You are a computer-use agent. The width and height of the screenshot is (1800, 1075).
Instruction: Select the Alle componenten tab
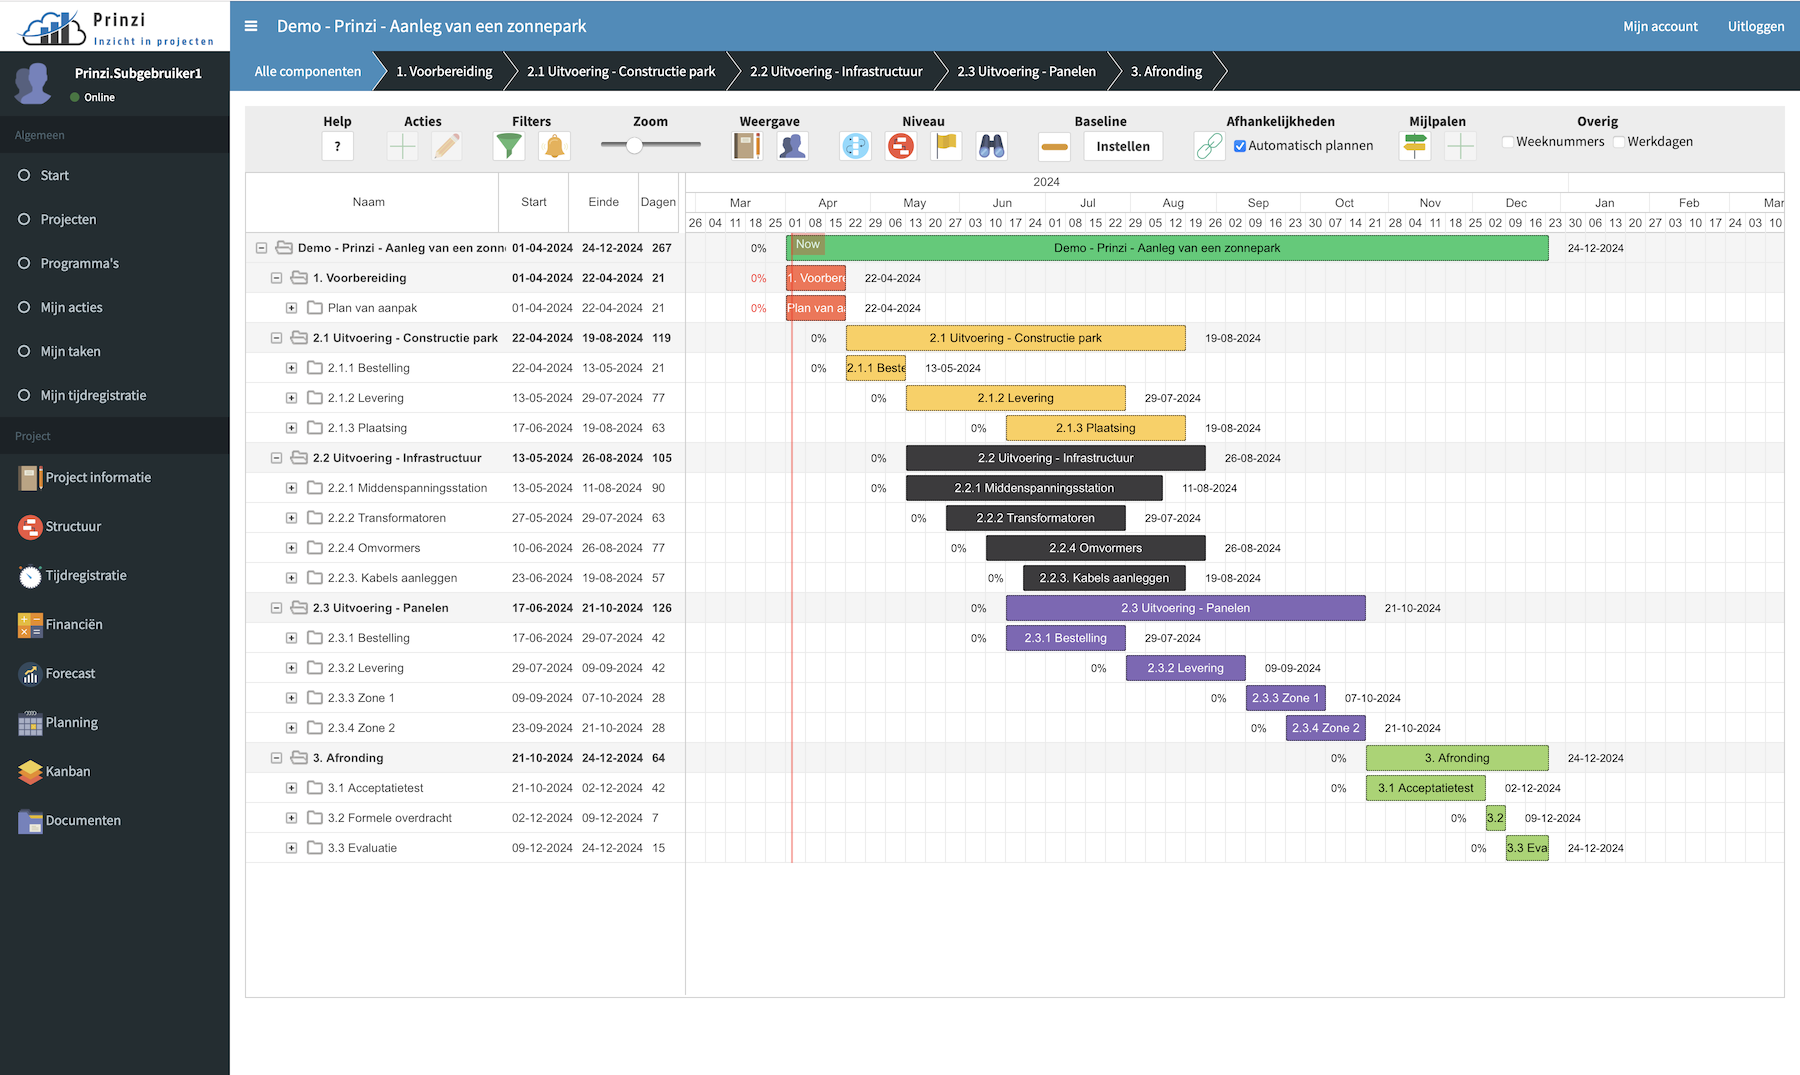point(308,71)
